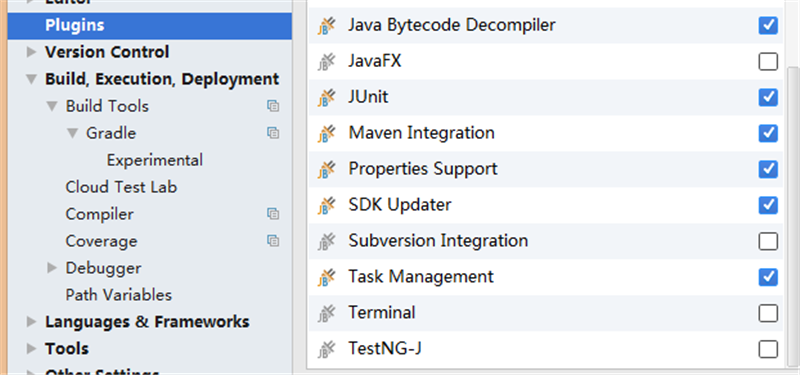Disable the Java Bytecode Decompiler checkbox

(768, 25)
